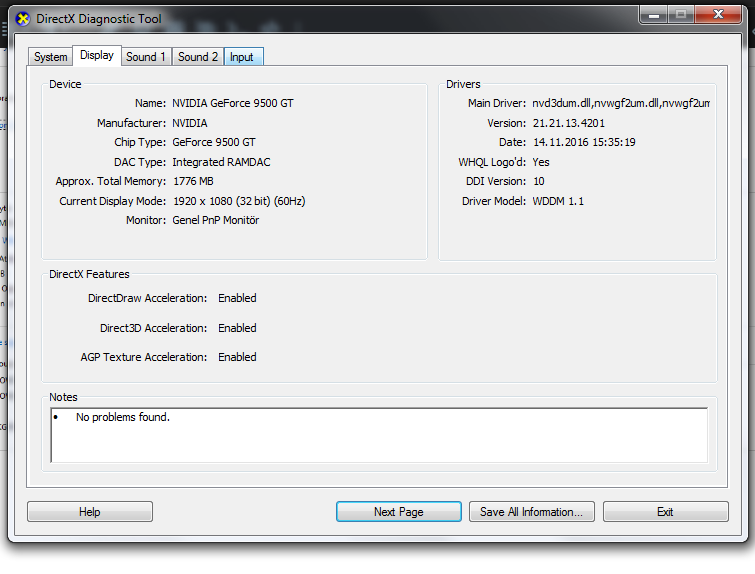This screenshot has height=574, width=755.
Task: Click AGP Texture Acceleration 'Enabled' value
Action: click(237, 357)
